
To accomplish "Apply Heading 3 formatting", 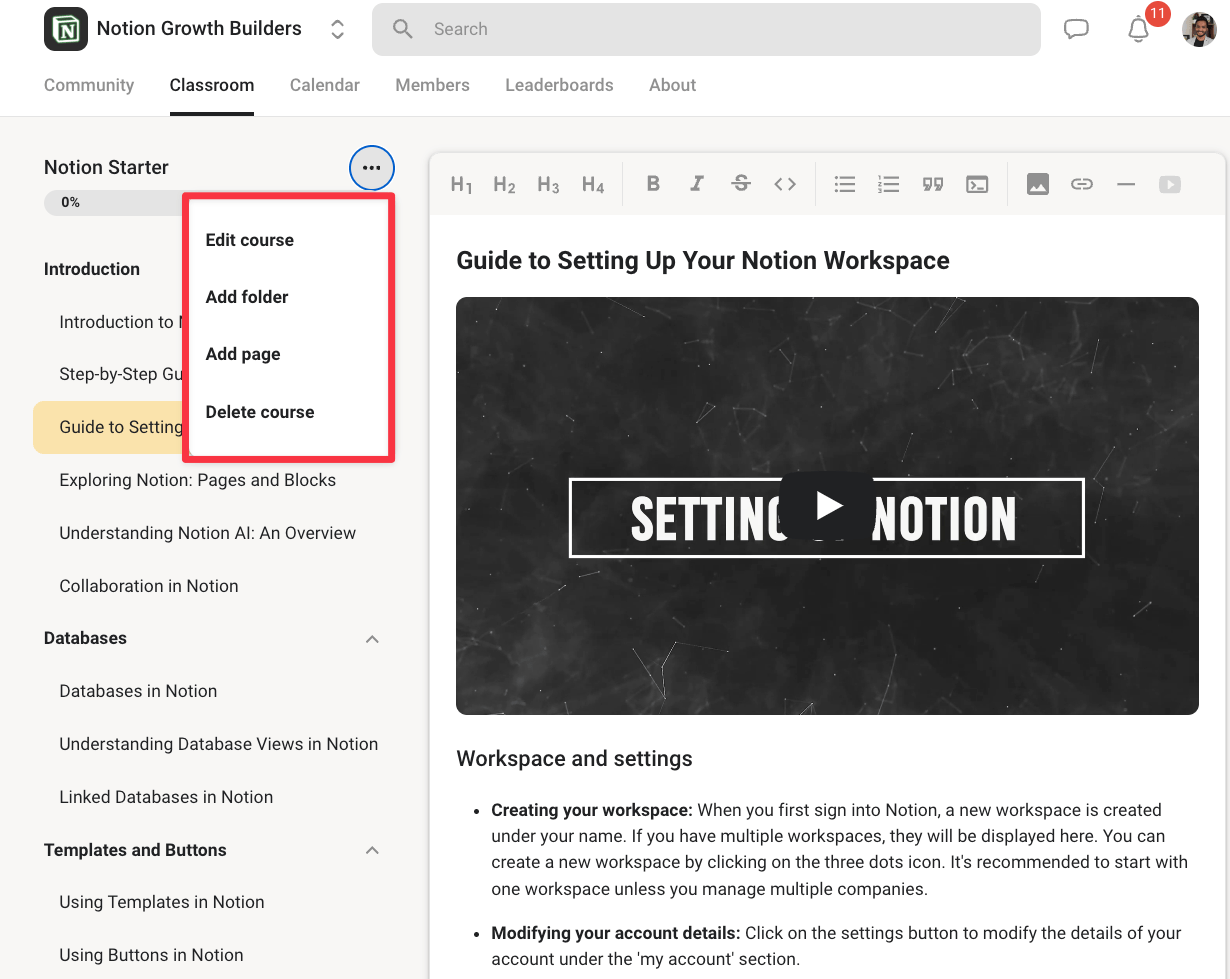I will tap(548, 184).
